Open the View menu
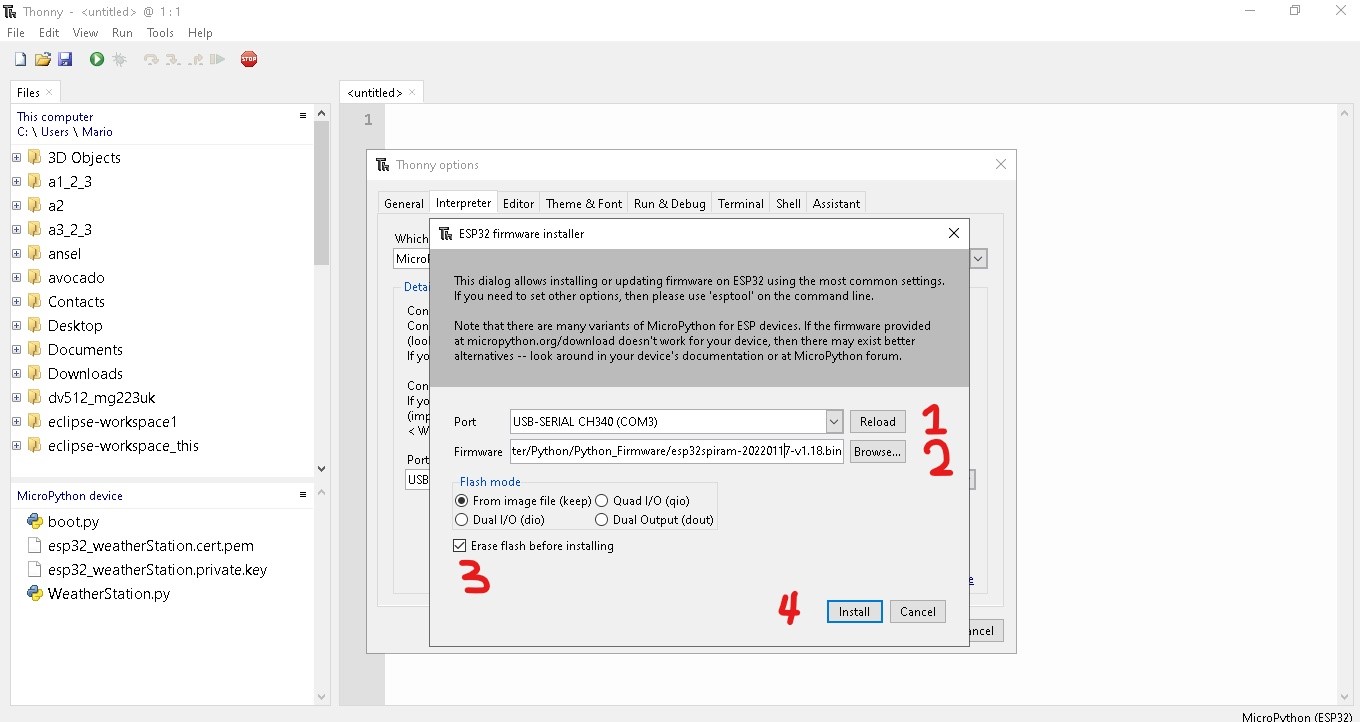This screenshot has height=722, width=1360. point(85,33)
